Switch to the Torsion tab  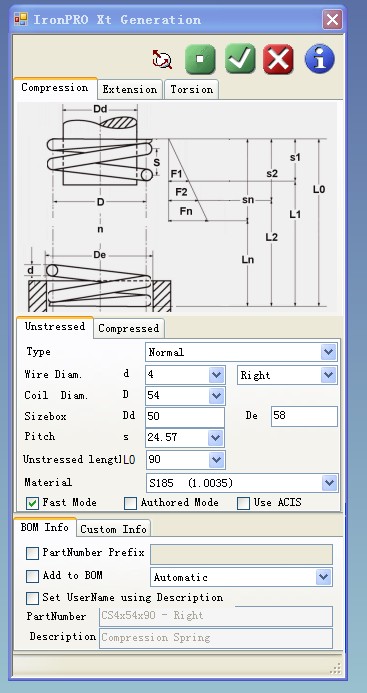pos(191,89)
